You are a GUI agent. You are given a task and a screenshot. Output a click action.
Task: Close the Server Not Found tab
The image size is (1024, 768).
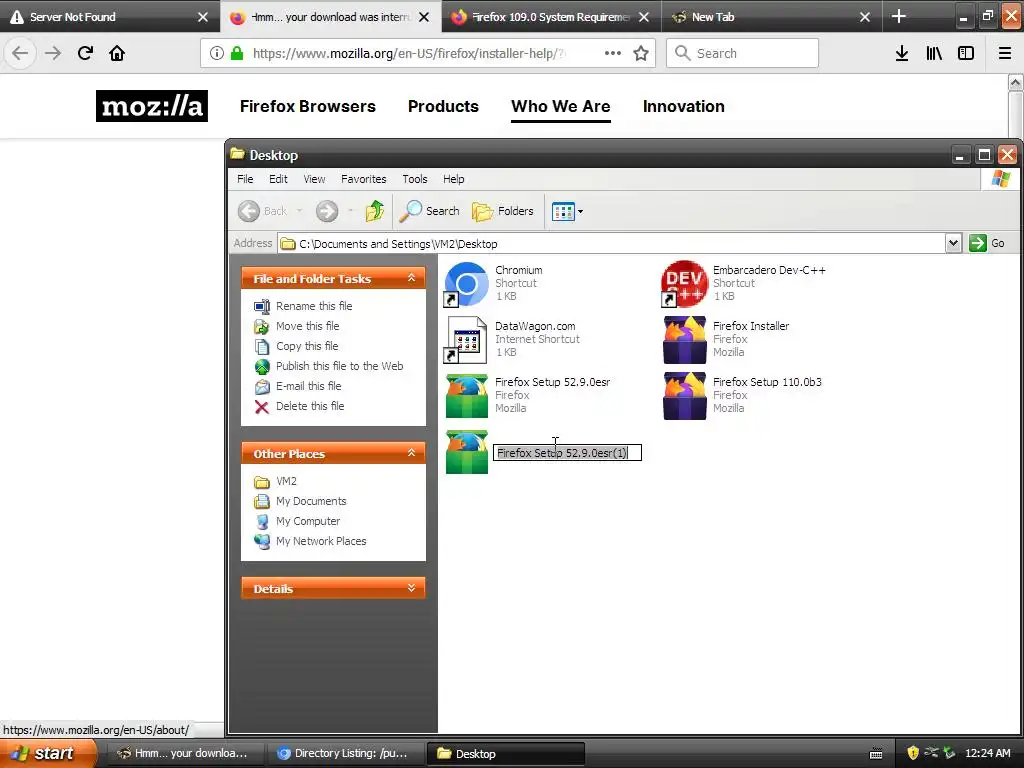203,17
